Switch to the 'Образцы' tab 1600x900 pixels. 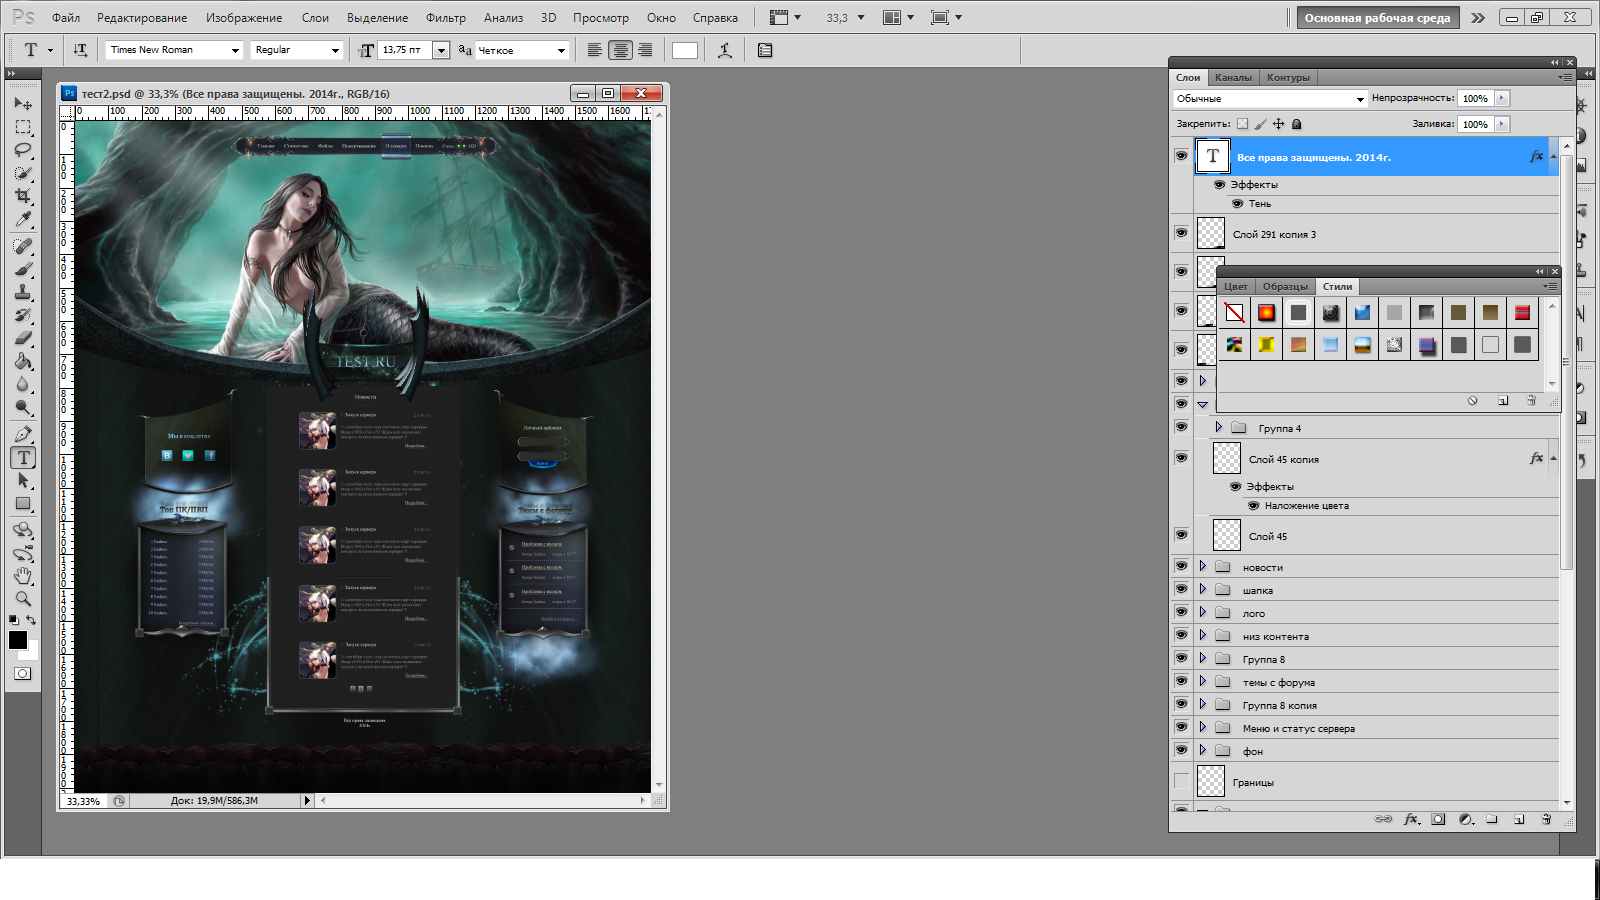point(1285,286)
